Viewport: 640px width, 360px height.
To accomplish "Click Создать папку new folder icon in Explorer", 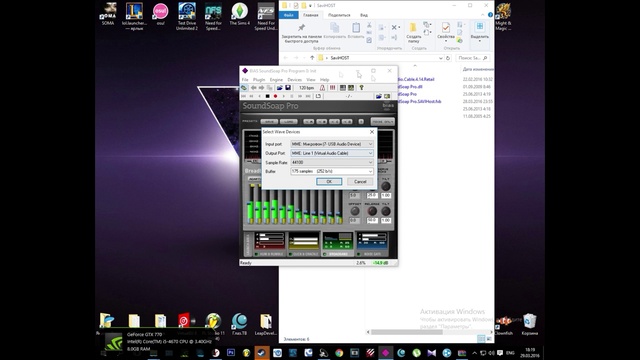I will point(413,27).
